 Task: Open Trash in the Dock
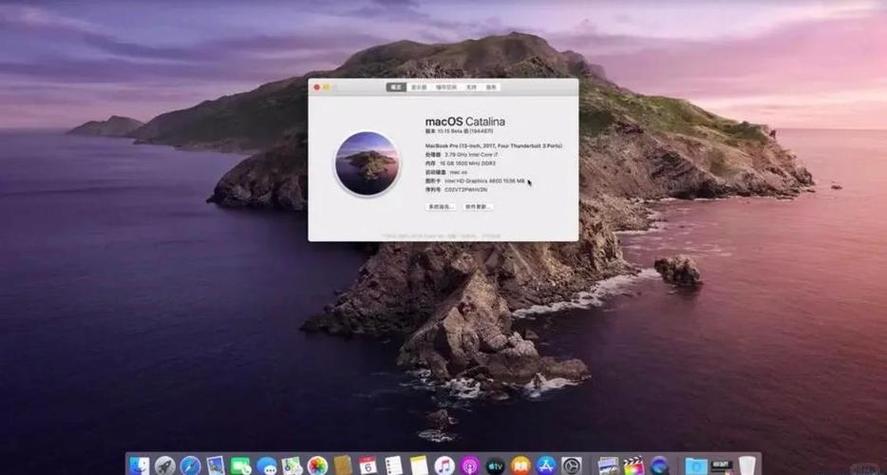coord(747,466)
